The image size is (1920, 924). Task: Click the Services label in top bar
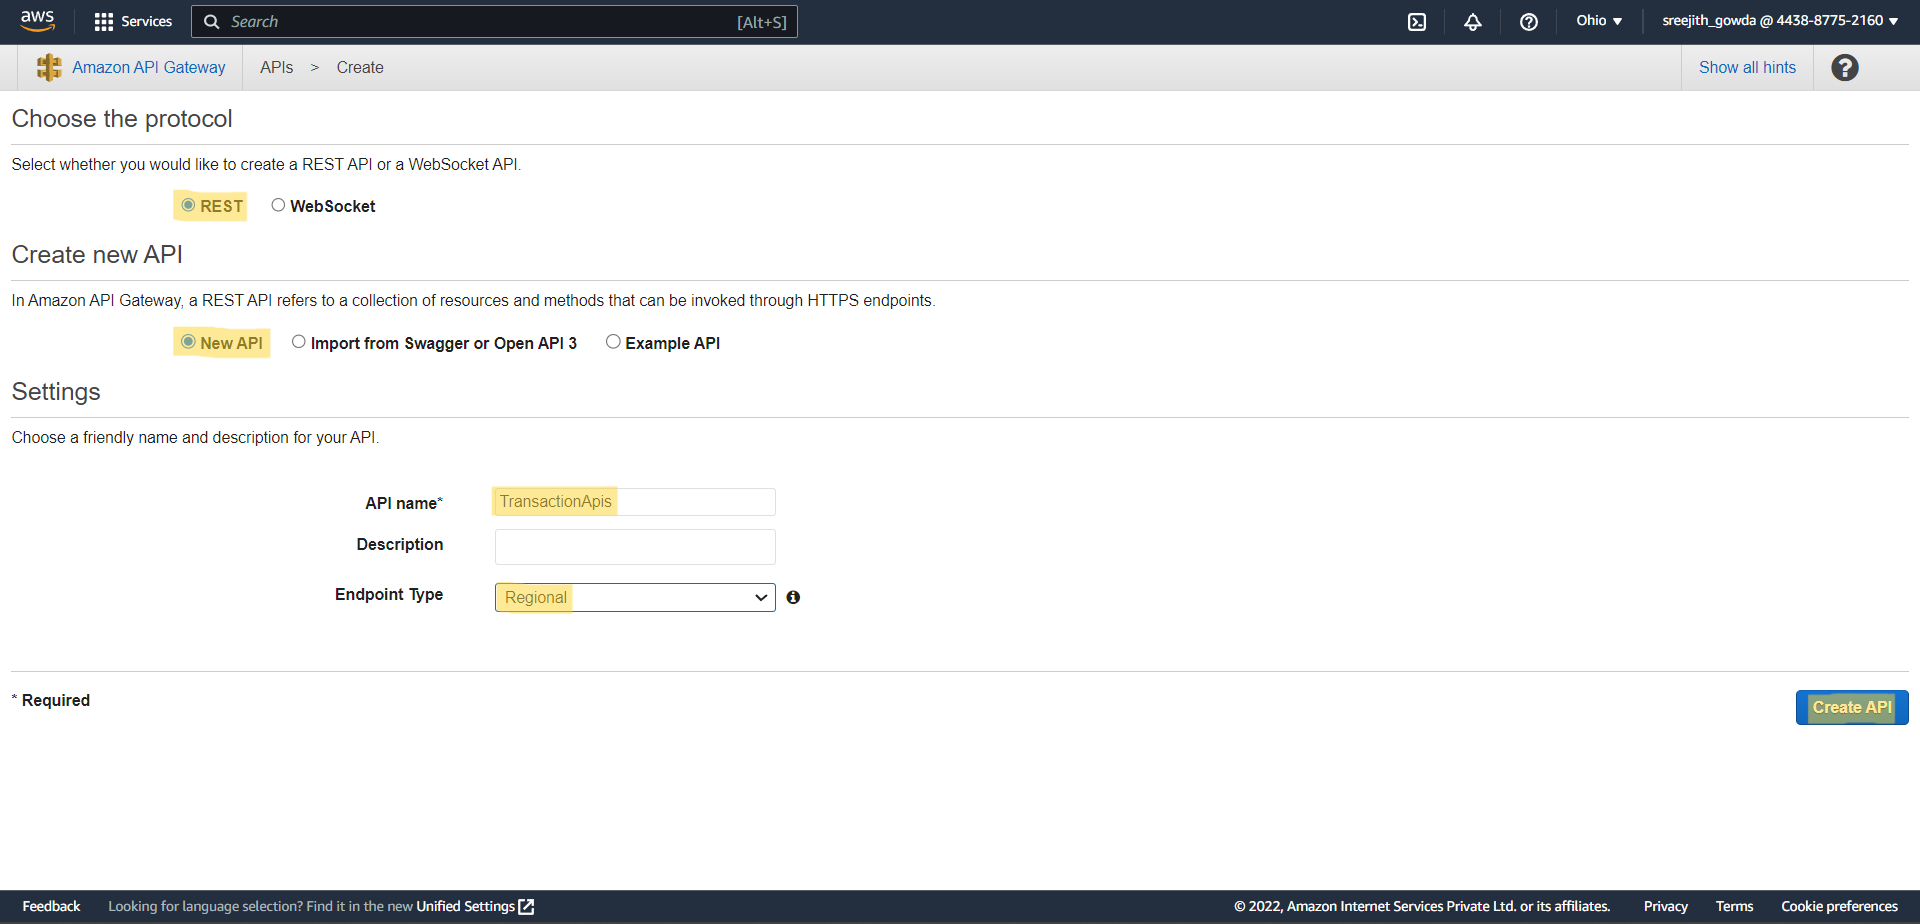tap(146, 21)
